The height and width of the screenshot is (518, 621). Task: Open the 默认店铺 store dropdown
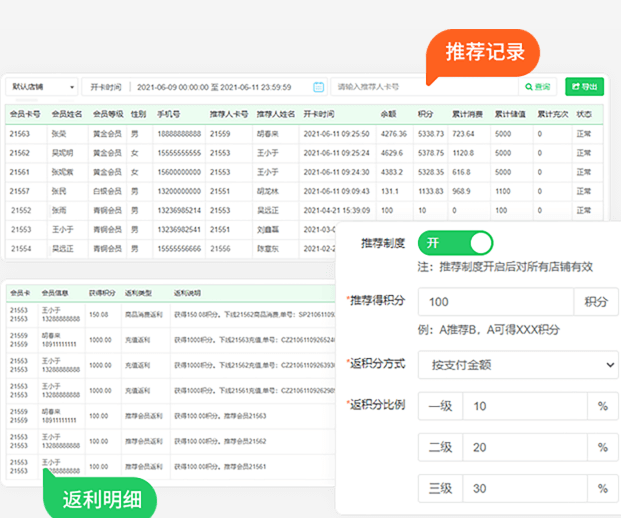(40, 87)
